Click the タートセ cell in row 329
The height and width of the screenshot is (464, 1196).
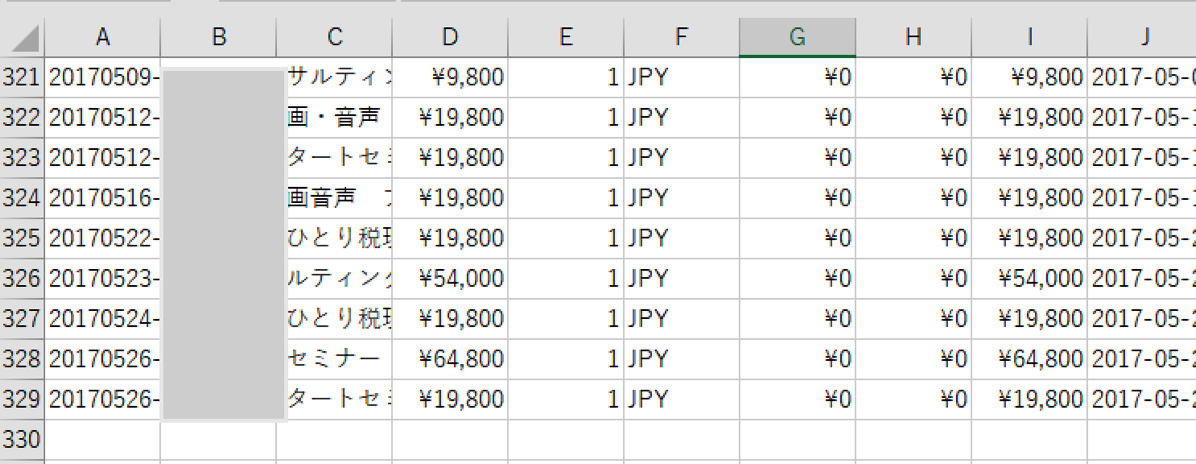tap(339, 399)
